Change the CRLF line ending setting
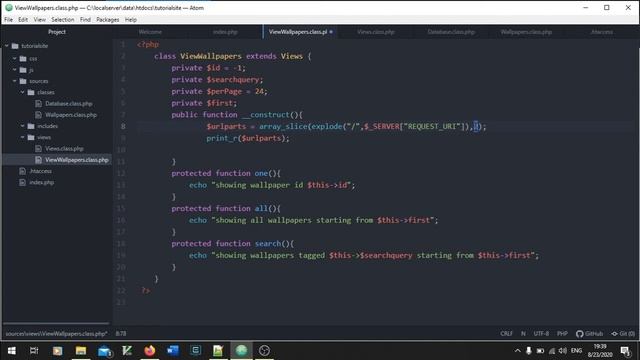This screenshot has height=360, width=640. pos(506,333)
